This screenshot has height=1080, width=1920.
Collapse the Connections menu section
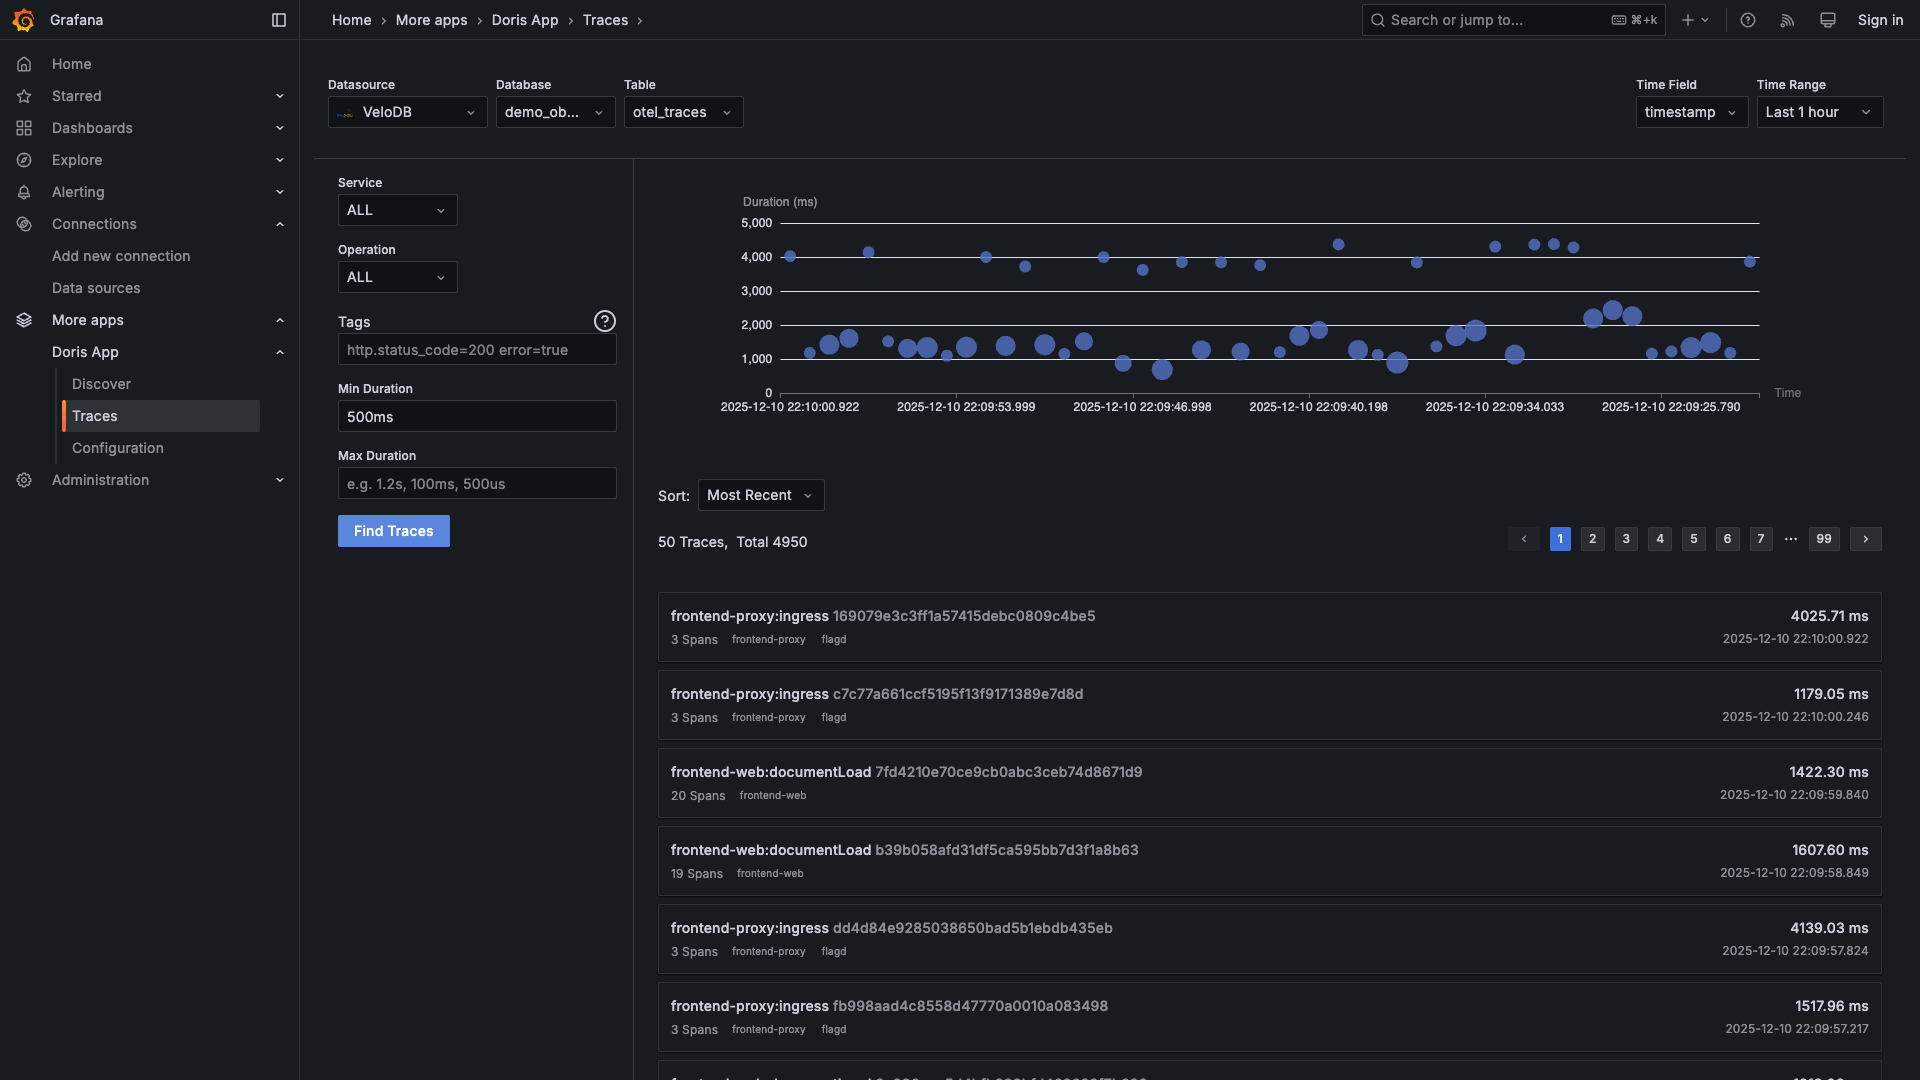pyautogui.click(x=280, y=224)
